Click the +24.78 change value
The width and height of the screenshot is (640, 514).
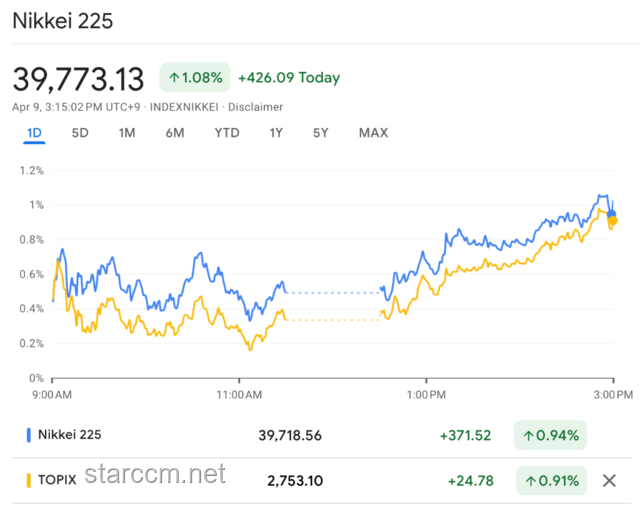pos(471,481)
